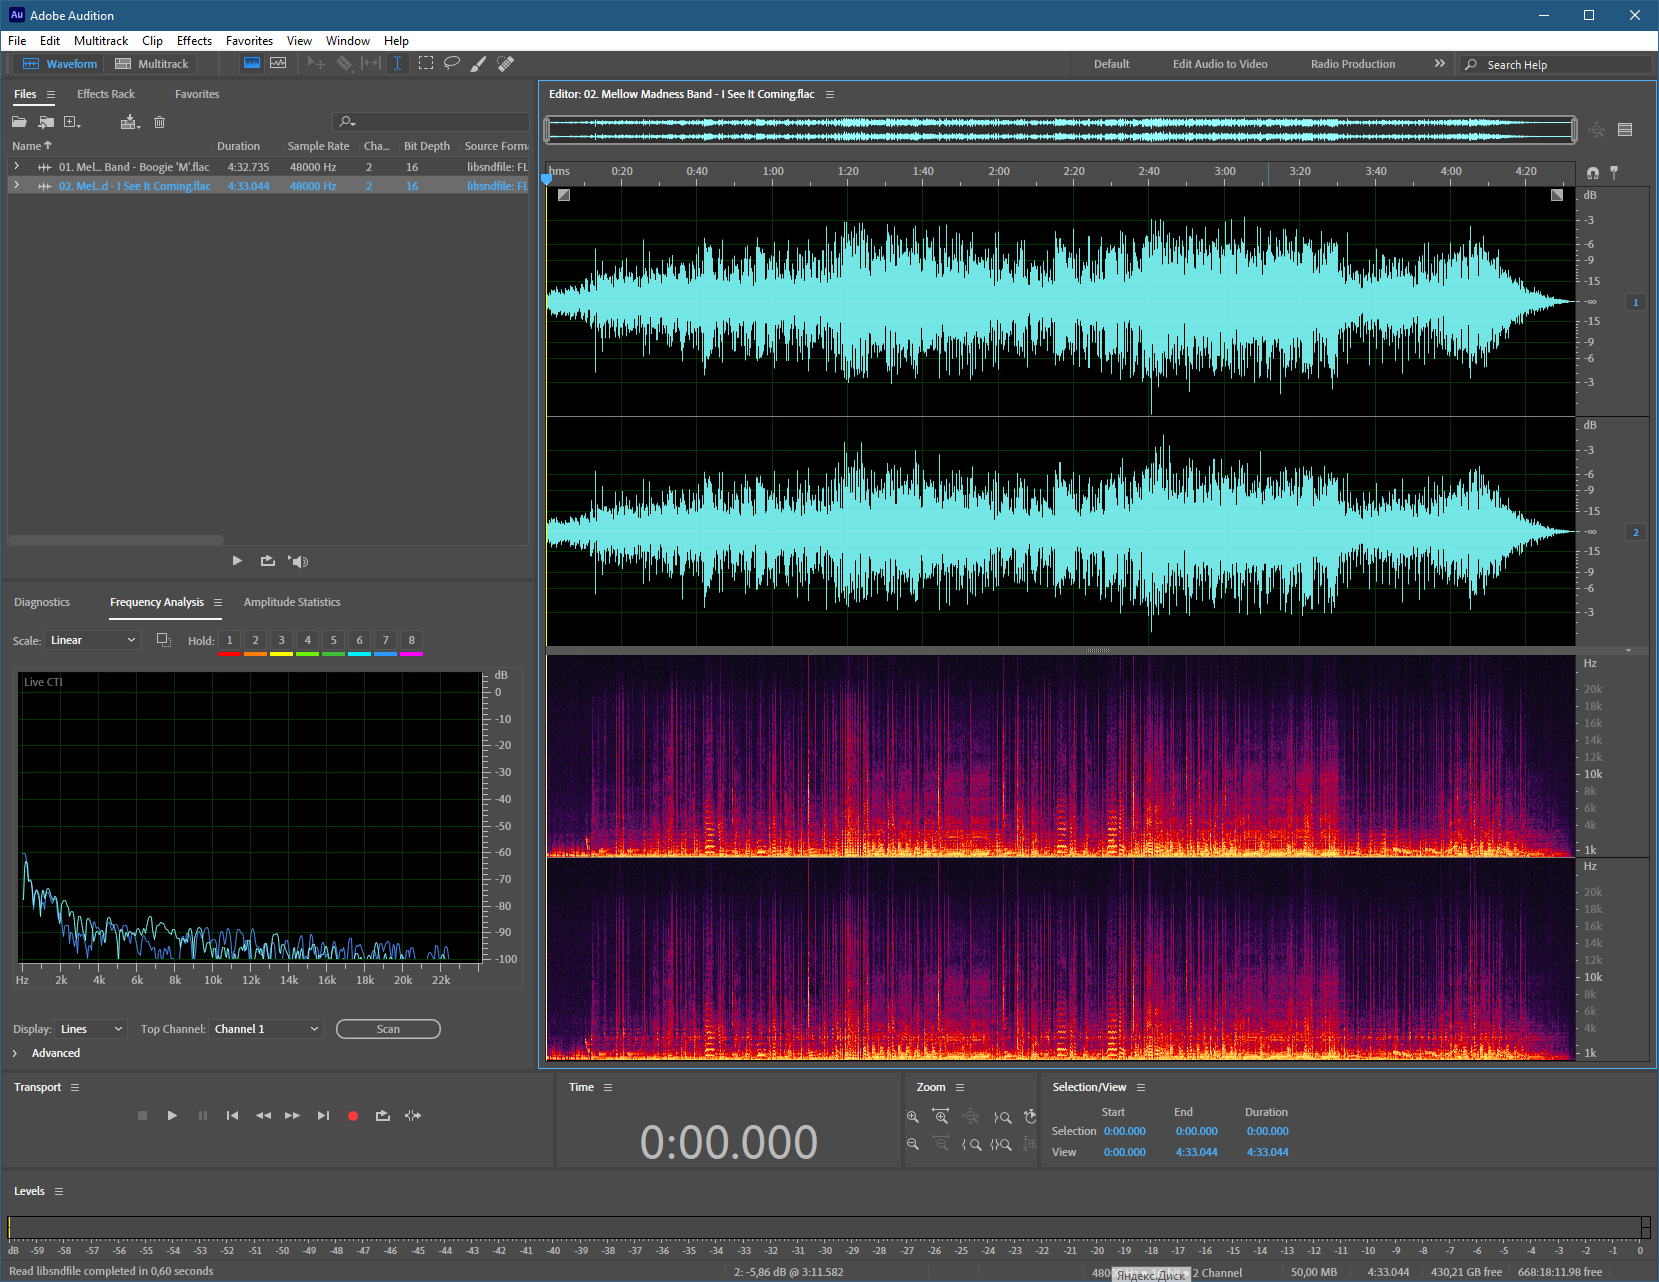The width and height of the screenshot is (1659, 1282).
Task: Switch to the Effects Rack tab
Action: [x=106, y=94]
